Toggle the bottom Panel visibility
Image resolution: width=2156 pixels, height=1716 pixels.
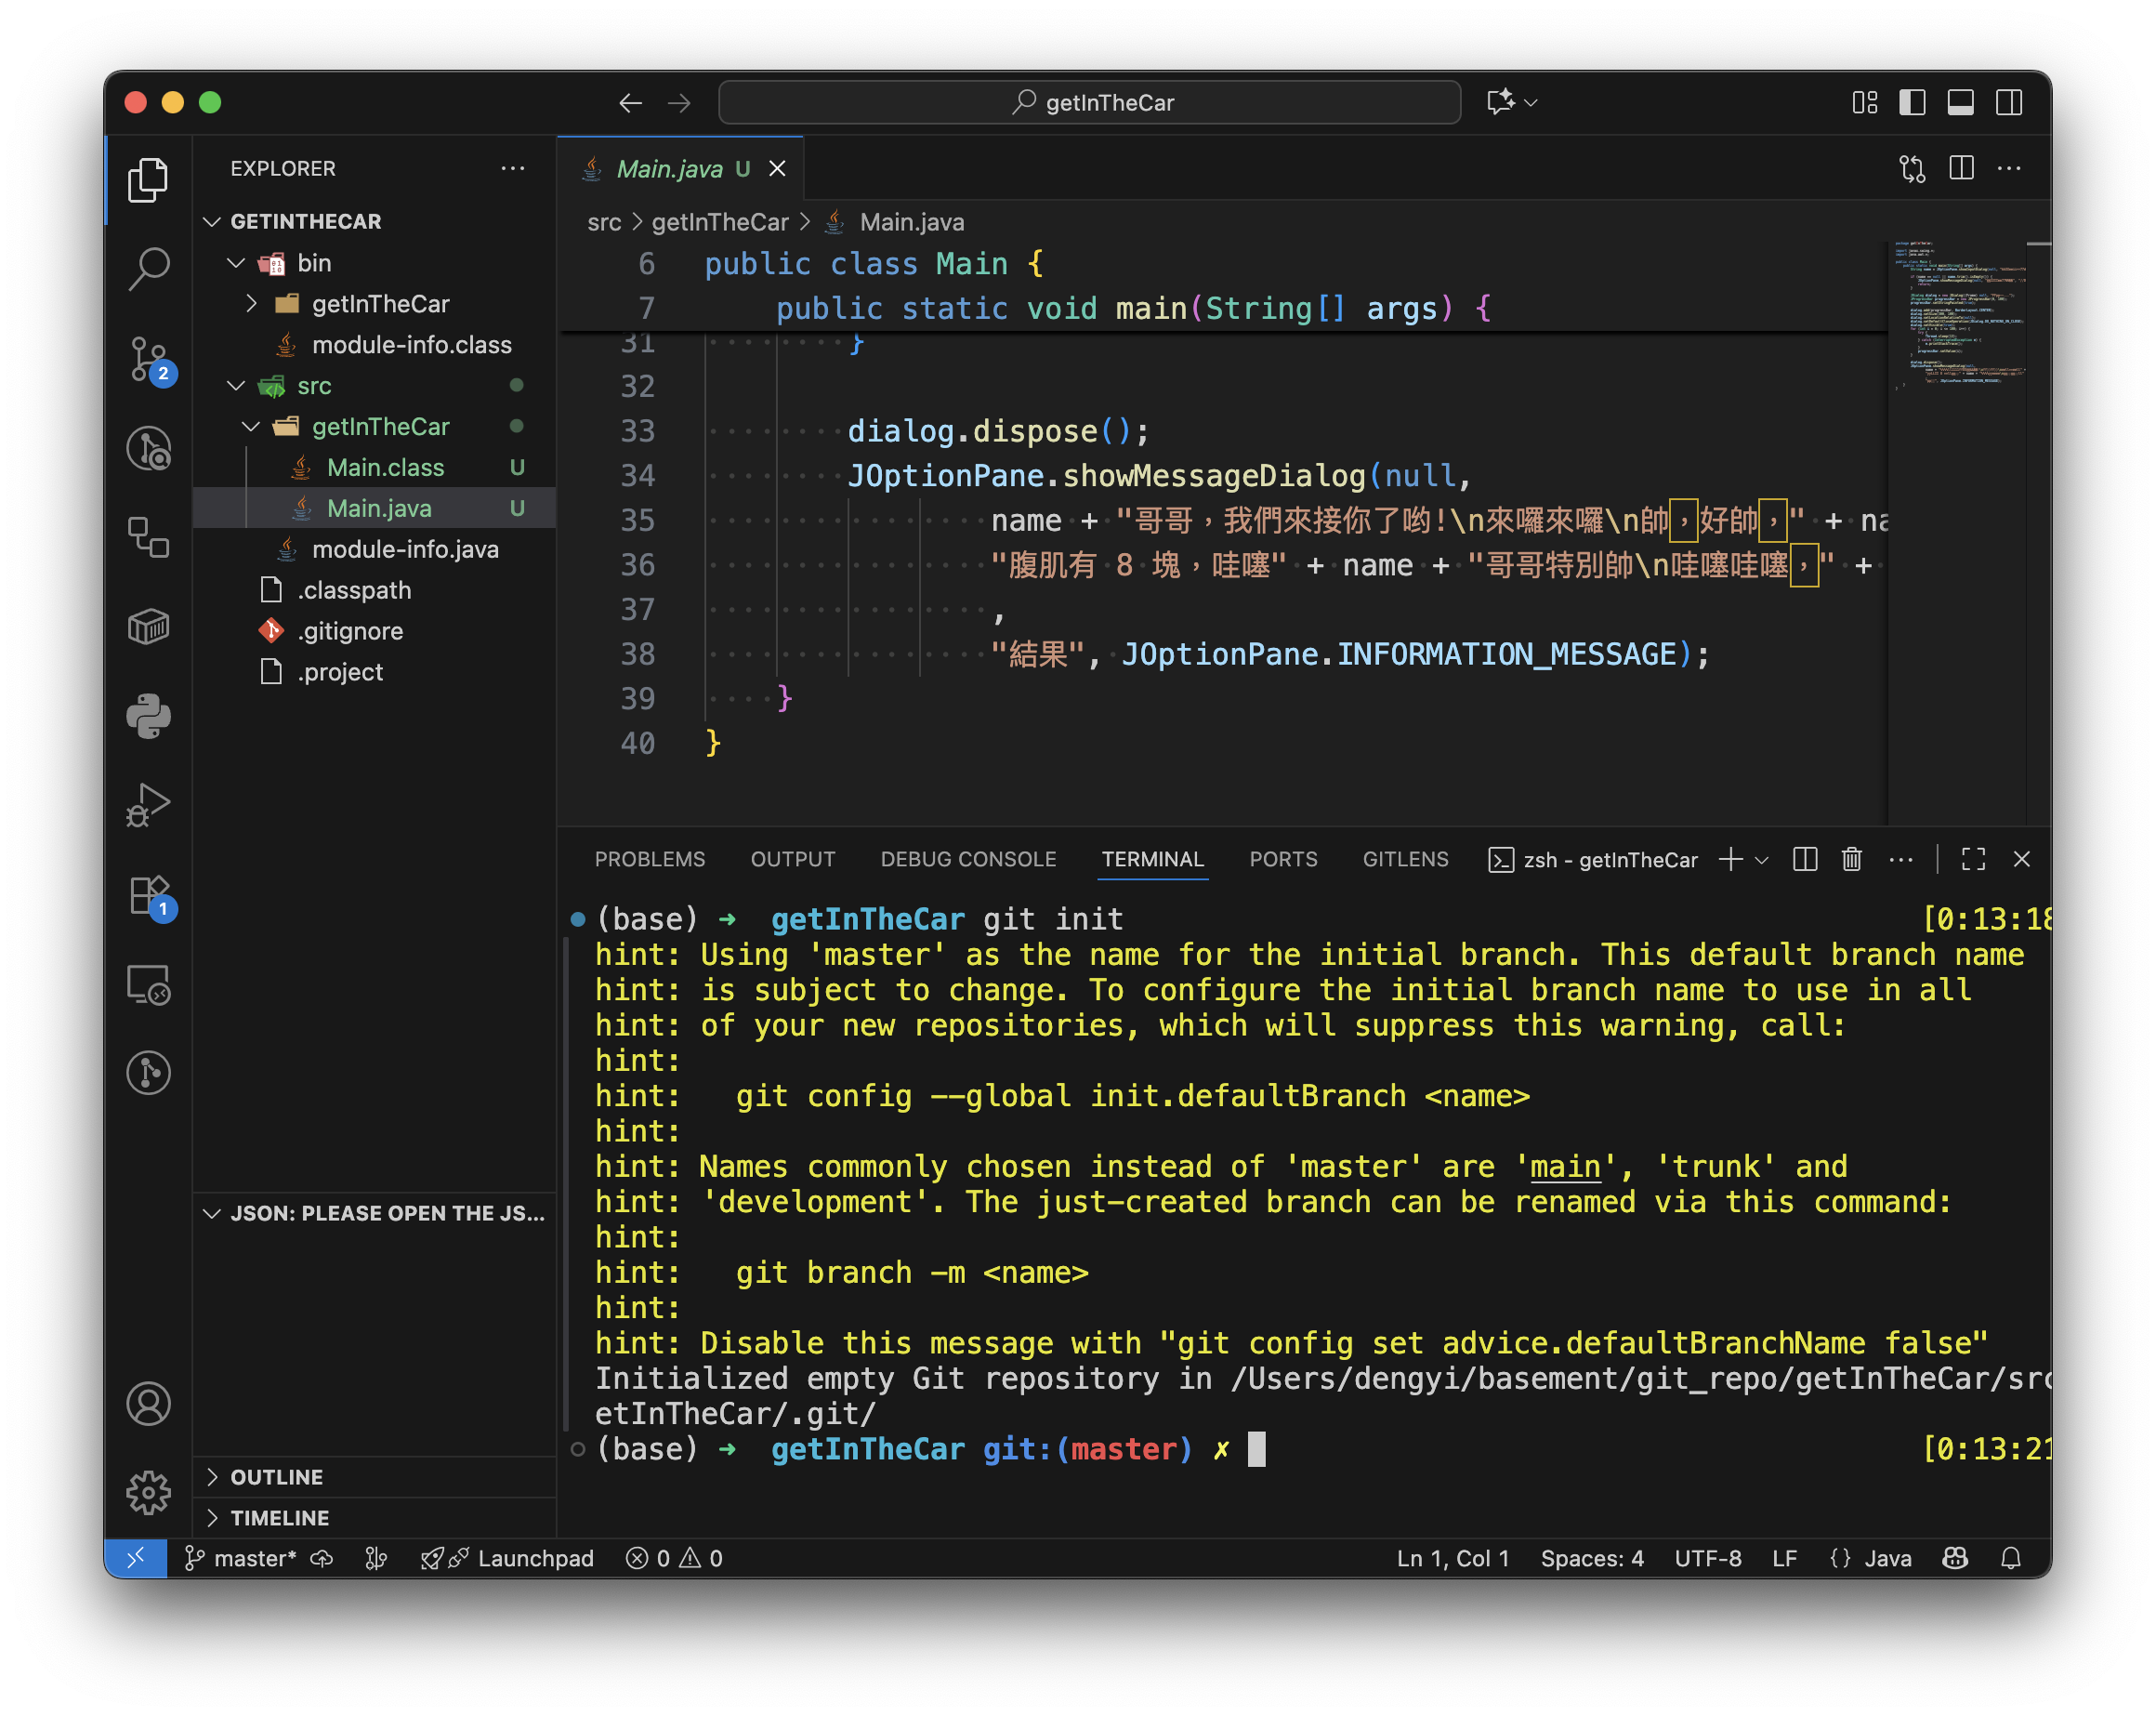(x=1960, y=102)
